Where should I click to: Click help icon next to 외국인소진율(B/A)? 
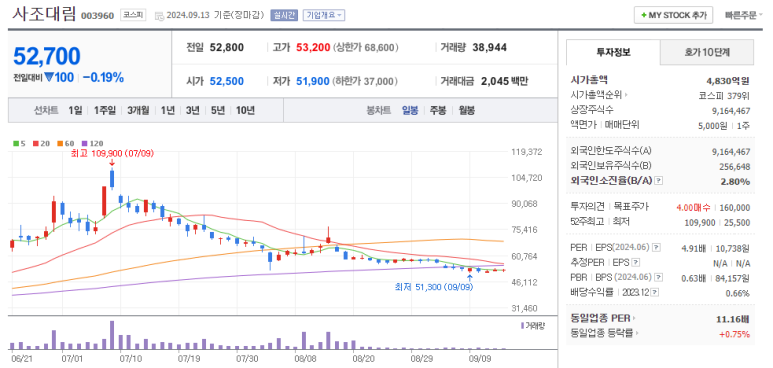click(659, 181)
